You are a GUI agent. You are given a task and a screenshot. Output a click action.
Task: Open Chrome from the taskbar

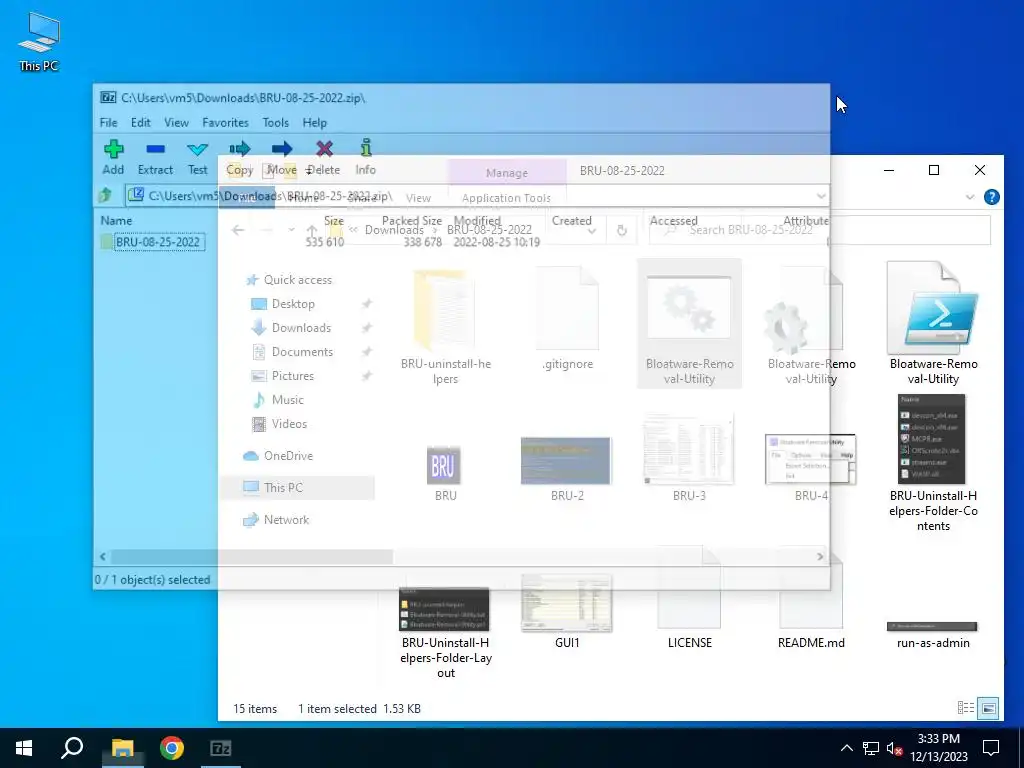[x=172, y=748]
